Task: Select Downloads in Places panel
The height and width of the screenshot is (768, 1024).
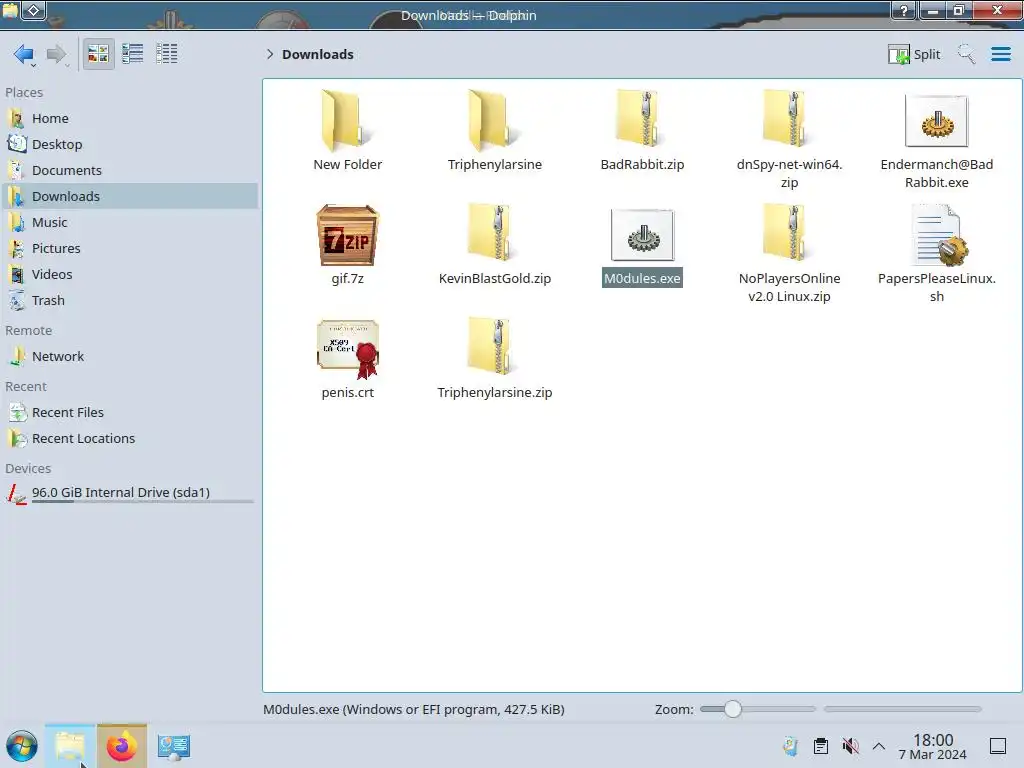Action: pos(131,197)
